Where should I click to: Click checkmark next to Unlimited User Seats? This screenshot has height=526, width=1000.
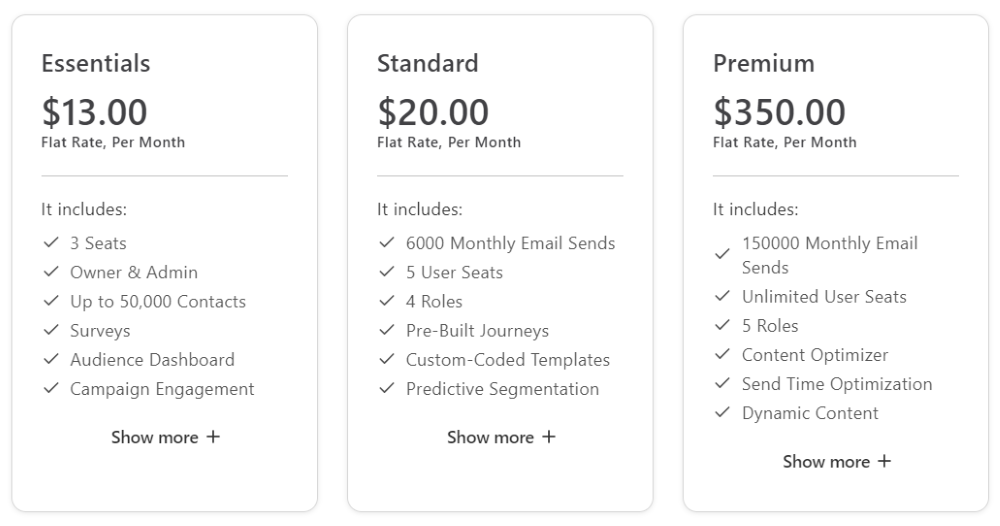pos(722,296)
